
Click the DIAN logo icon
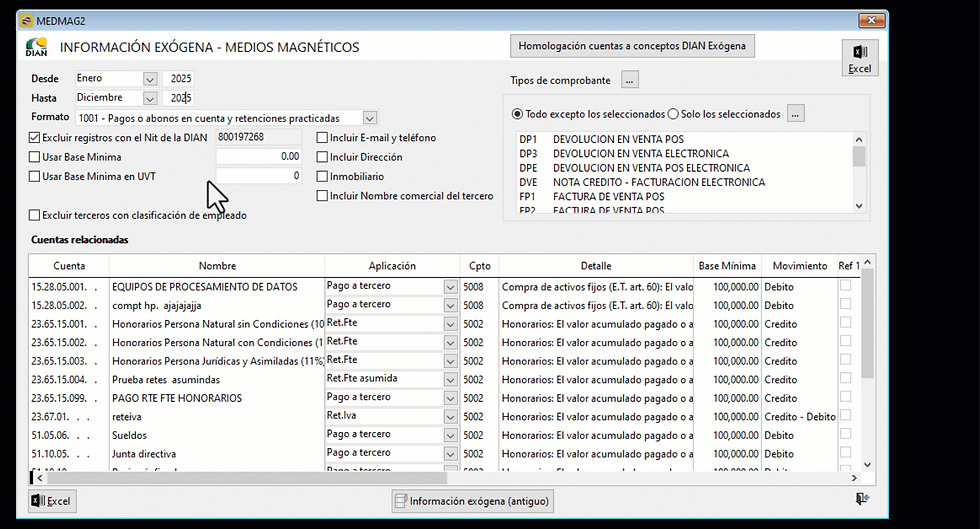(x=36, y=47)
